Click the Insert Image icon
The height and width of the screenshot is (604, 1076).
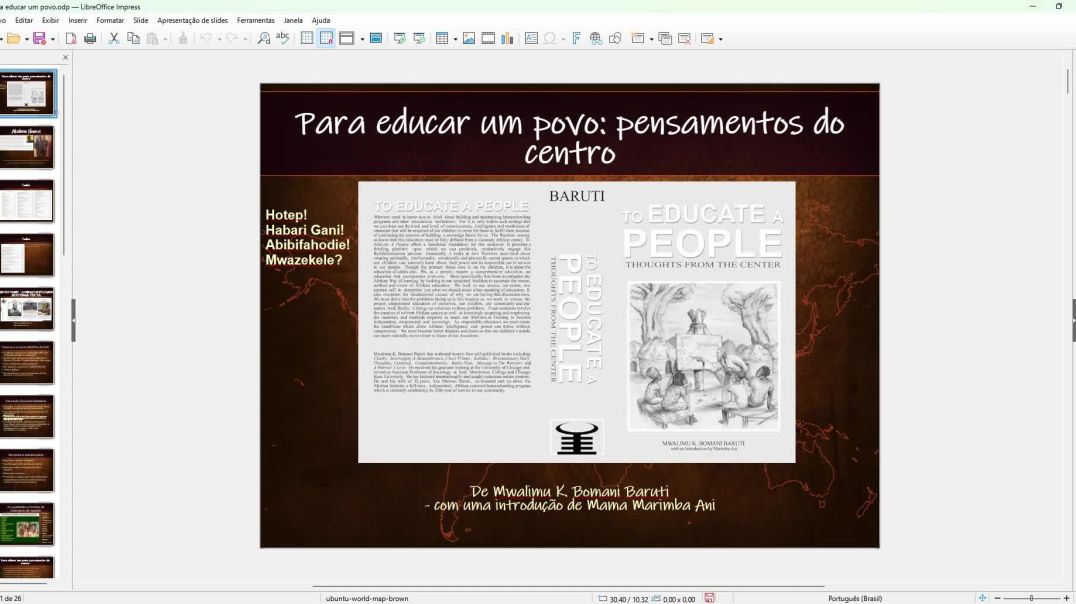click(x=469, y=38)
